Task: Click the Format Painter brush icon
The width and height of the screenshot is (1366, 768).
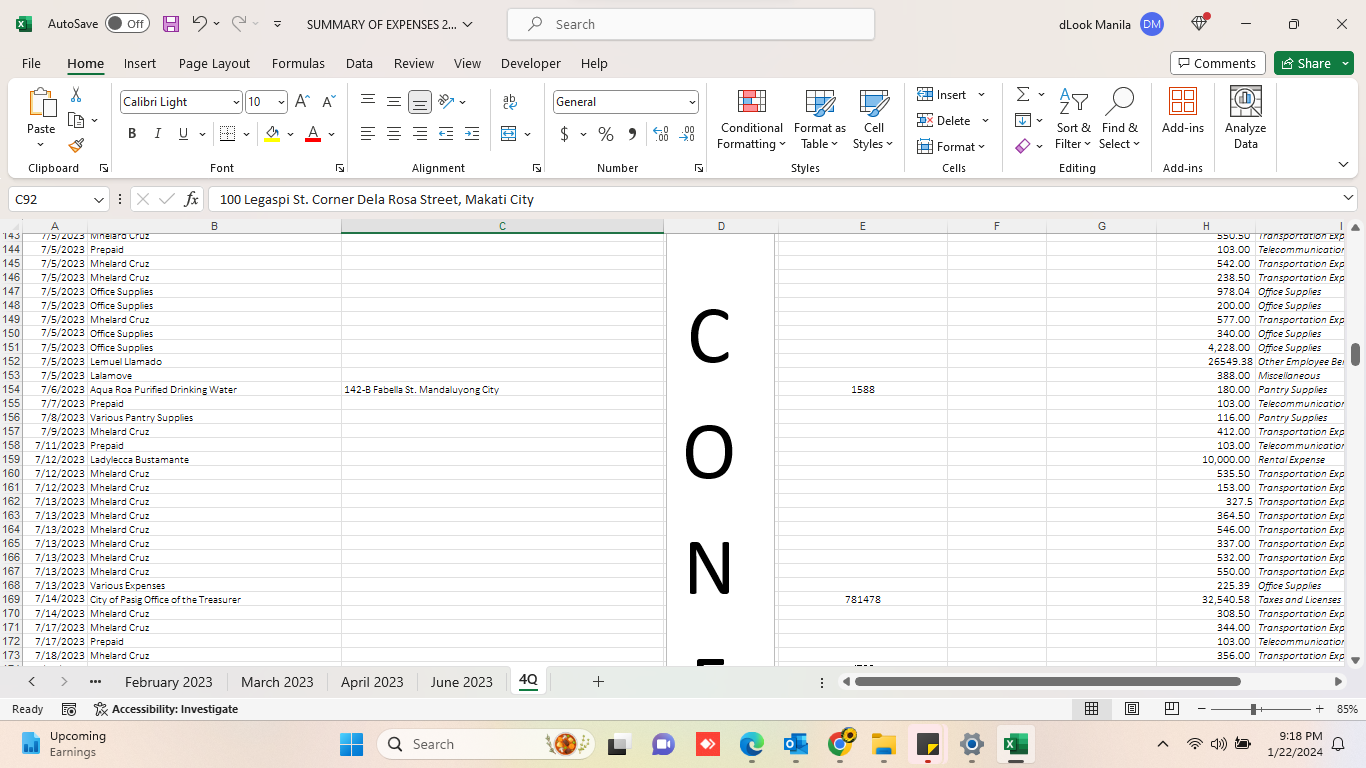Action: [76, 145]
